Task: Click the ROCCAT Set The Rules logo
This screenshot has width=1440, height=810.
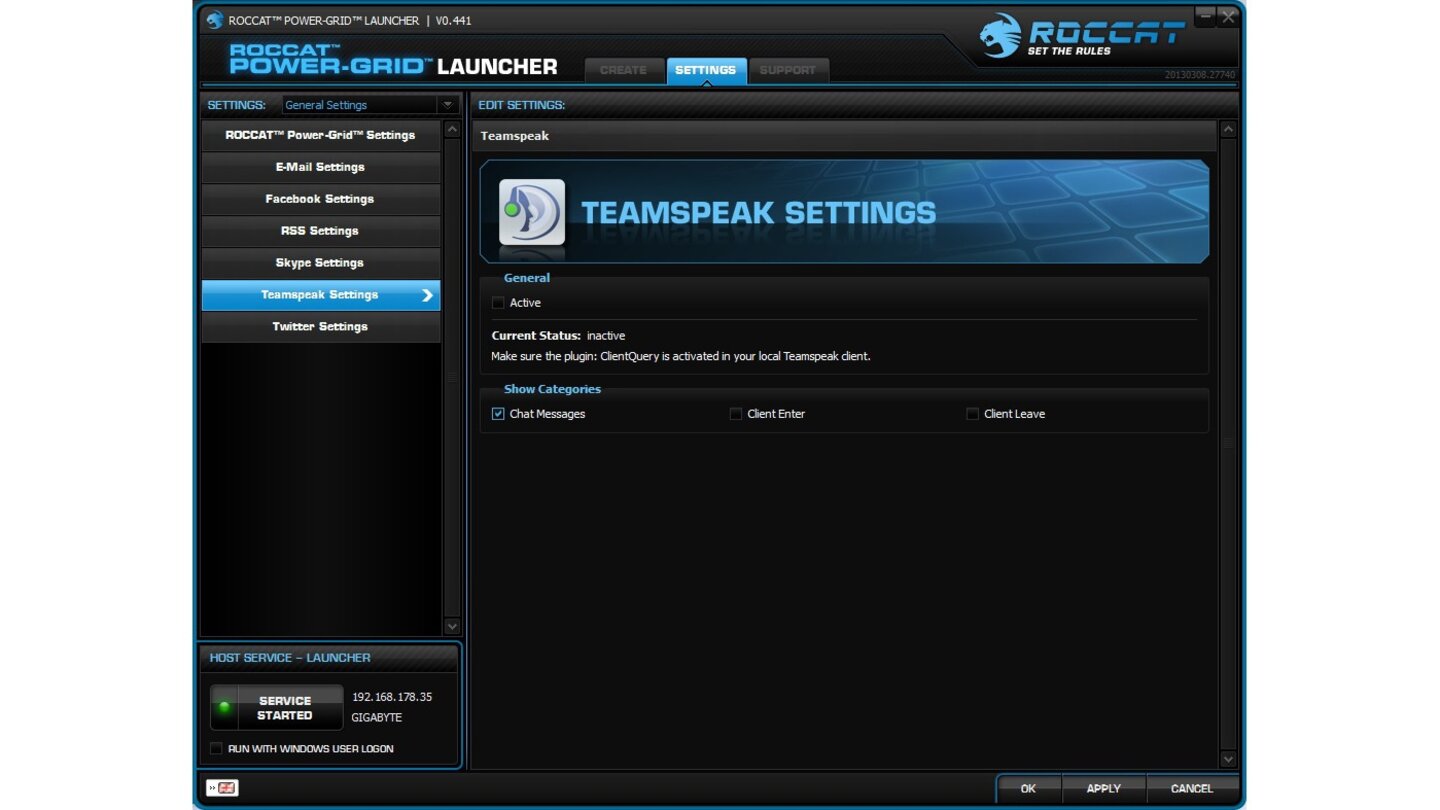Action: 1082,36
